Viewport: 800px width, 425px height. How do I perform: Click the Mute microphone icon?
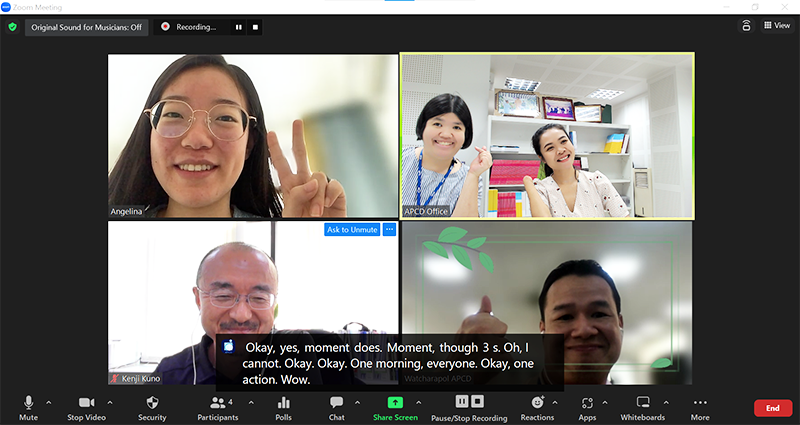tap(29, 403)
